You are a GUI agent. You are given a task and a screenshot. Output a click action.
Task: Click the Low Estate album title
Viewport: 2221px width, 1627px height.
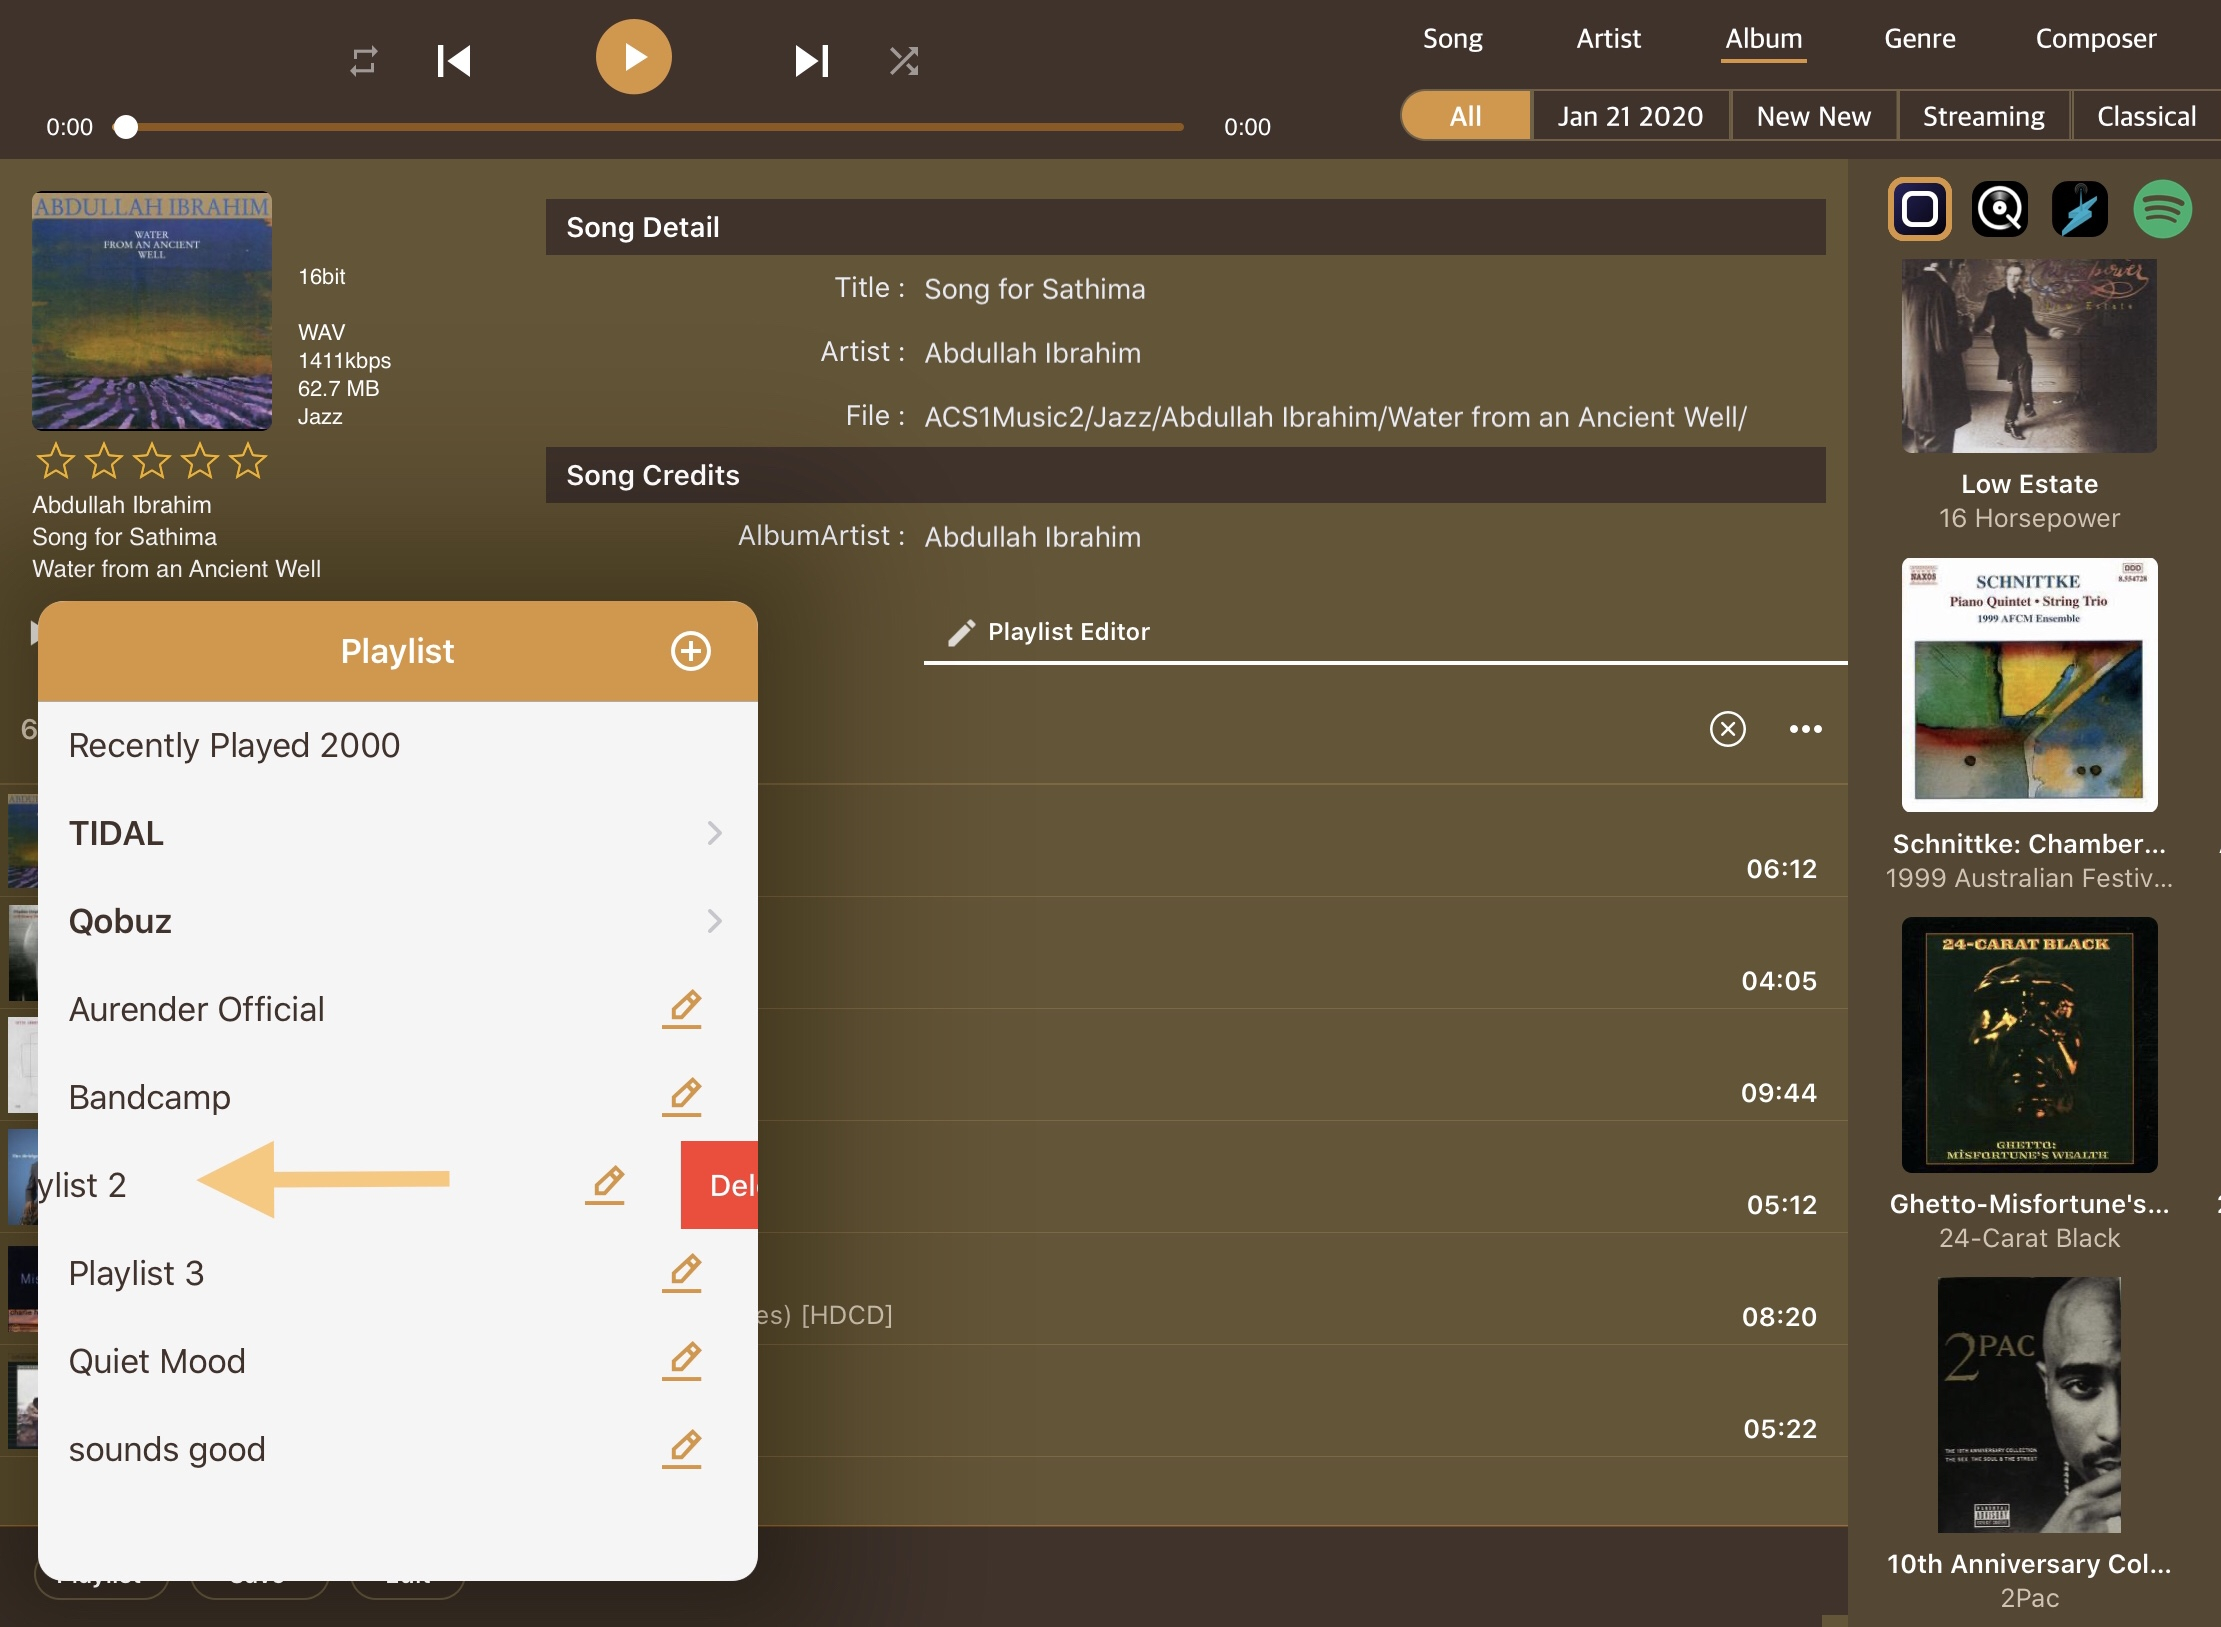[x=2029, y=484]
